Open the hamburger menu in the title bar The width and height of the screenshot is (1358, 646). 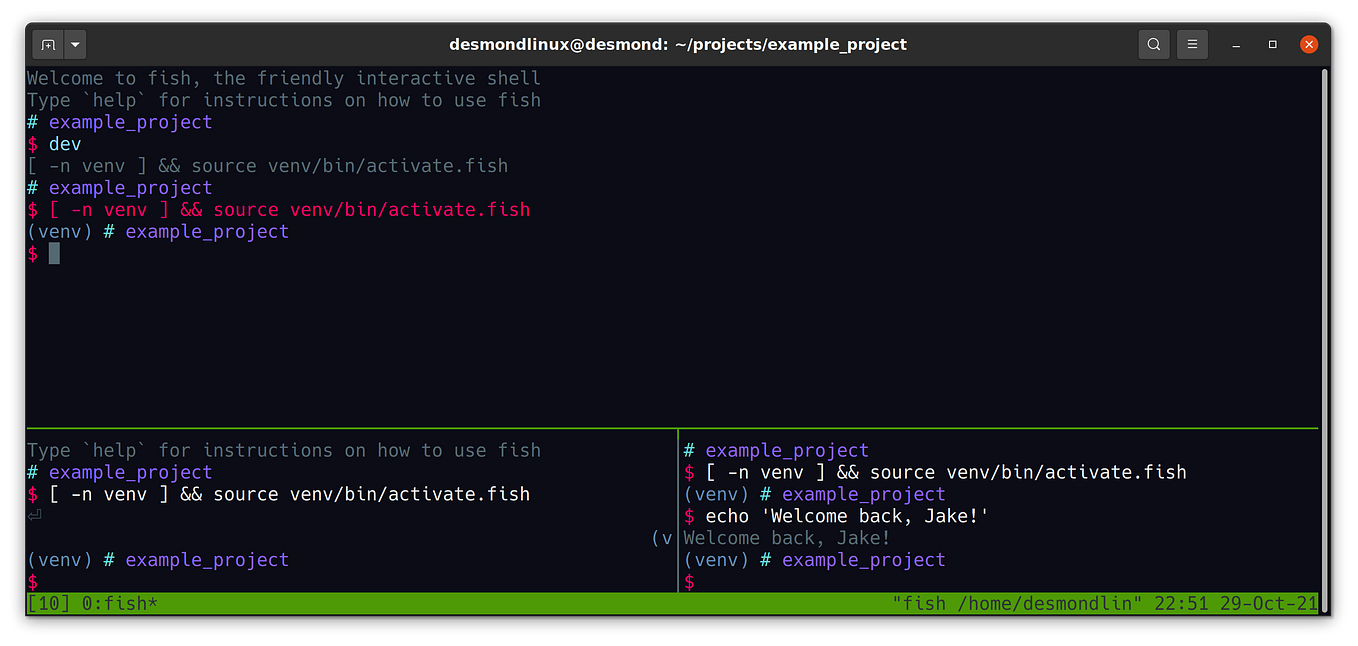pos(1192,44)
